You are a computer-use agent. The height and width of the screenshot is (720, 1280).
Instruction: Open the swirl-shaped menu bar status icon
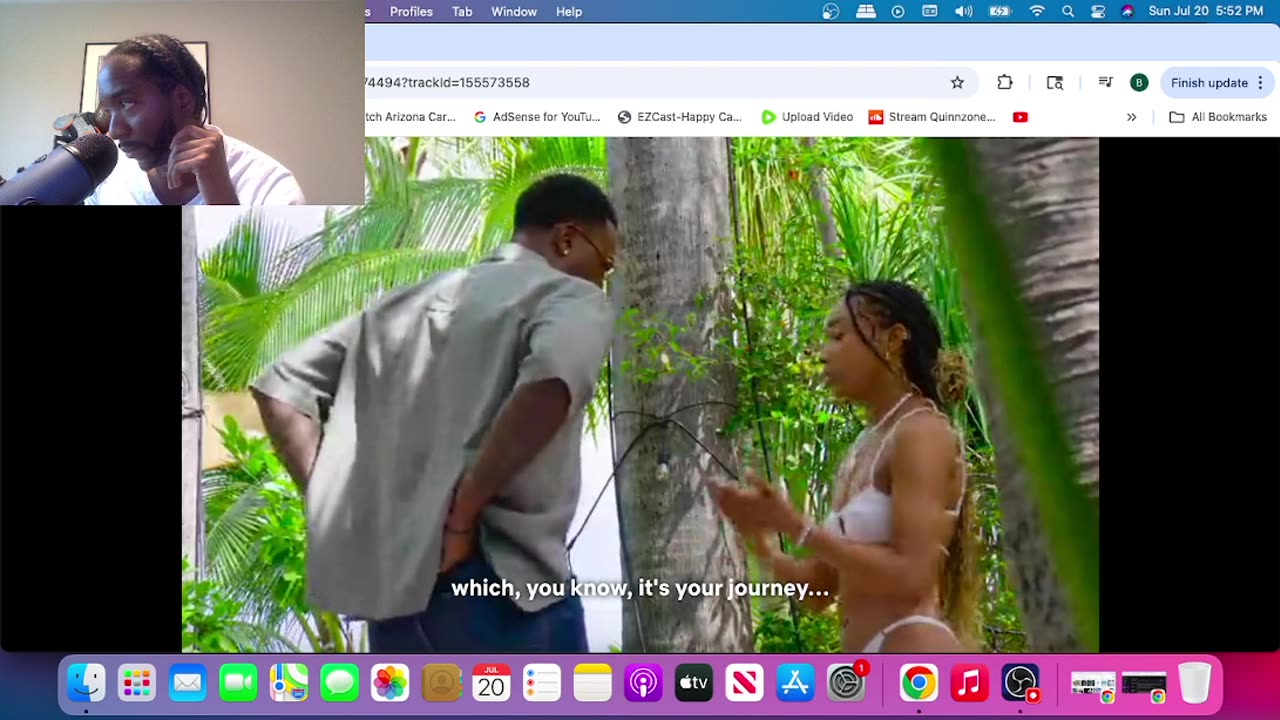(831, 12)
